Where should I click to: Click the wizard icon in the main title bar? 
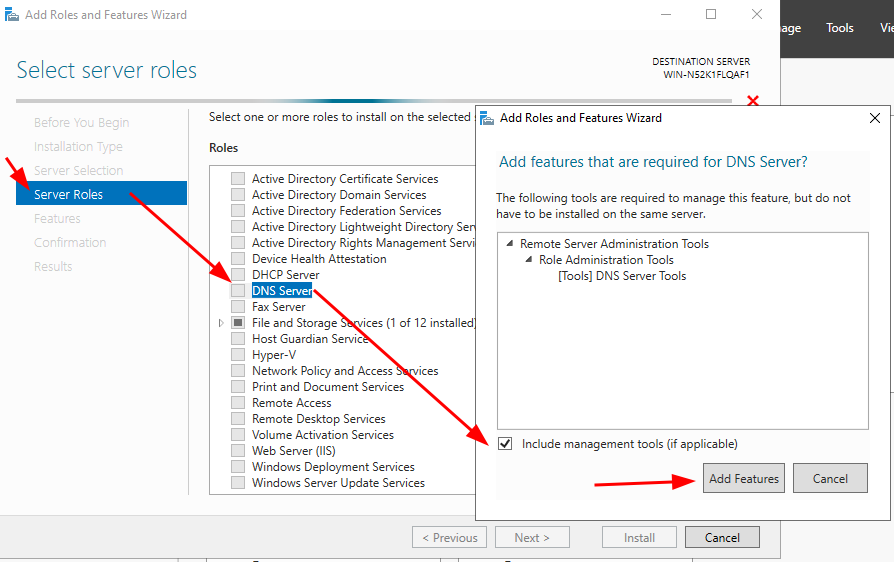(x=11, y=15)
